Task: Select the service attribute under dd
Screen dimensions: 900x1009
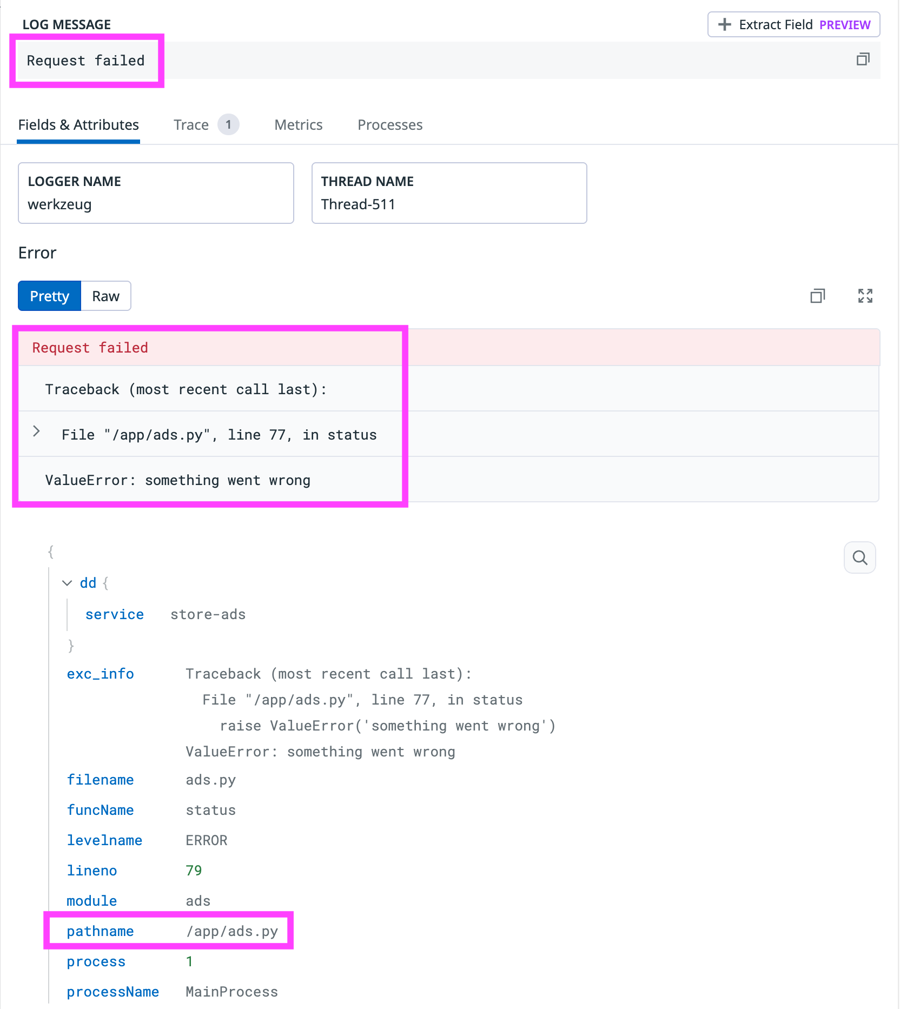Action: [x=114, y=614]
